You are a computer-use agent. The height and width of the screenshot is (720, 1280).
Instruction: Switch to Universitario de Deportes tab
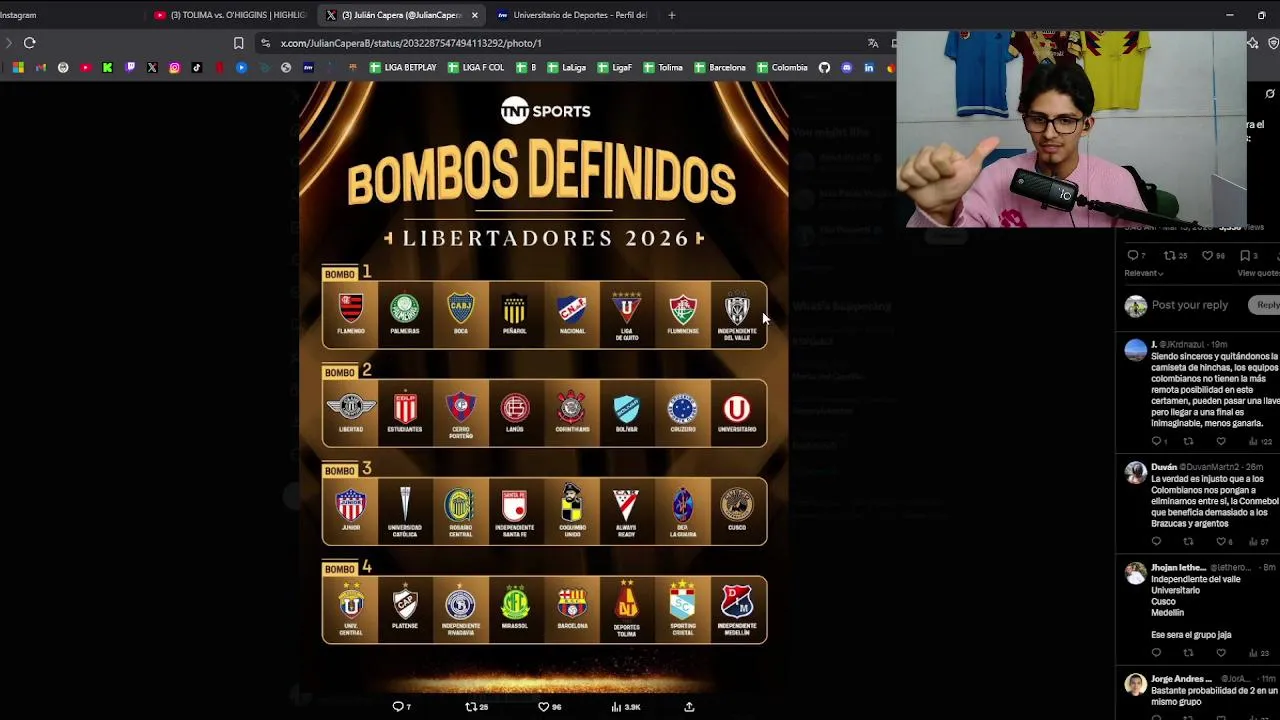pyautogui.click(x=572, y=15)
